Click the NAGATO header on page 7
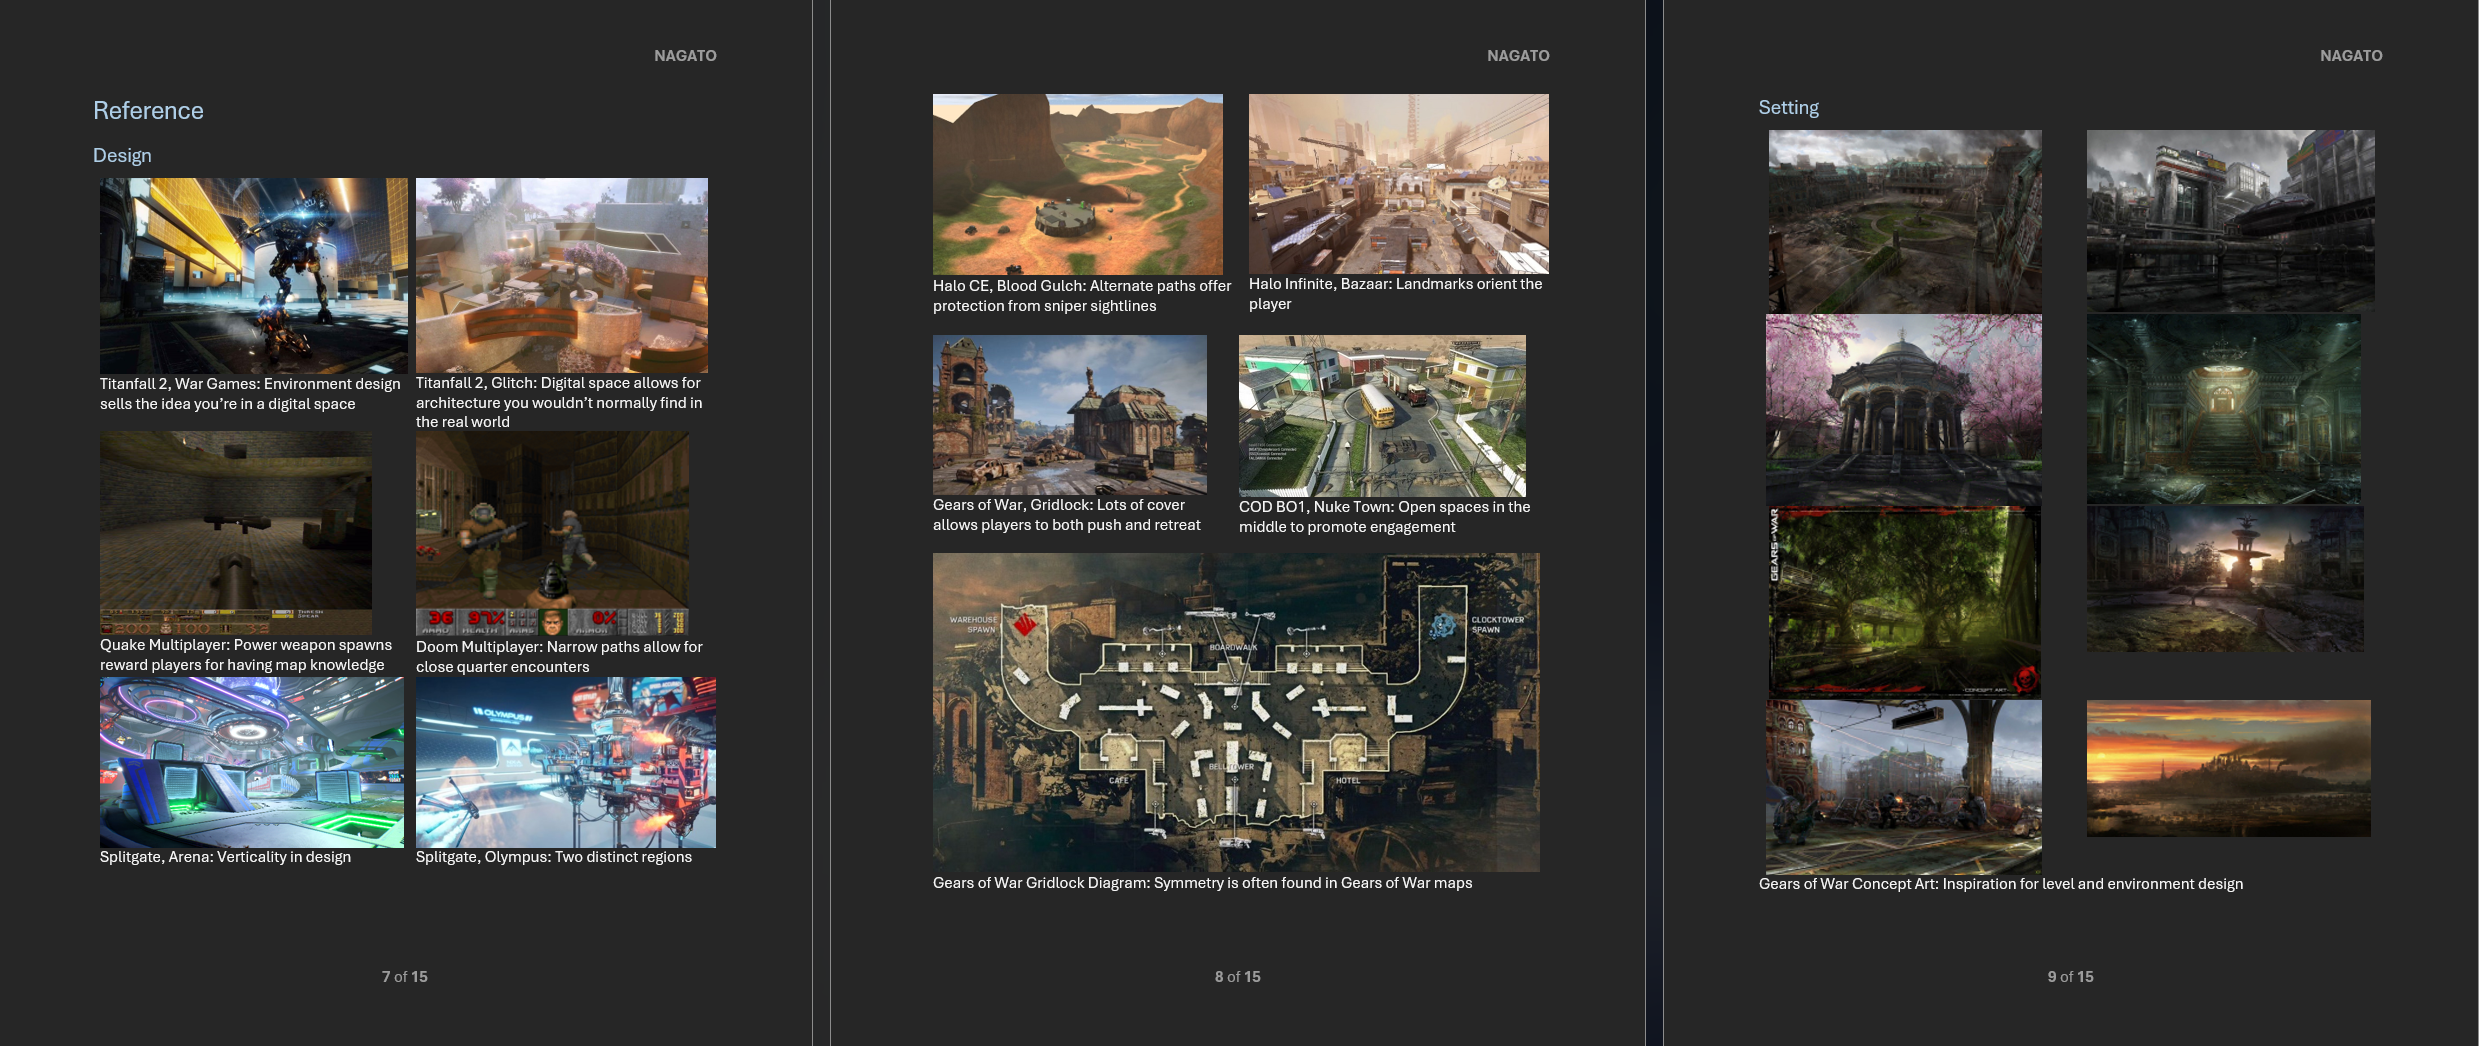 pyautogui.click(x=685, y=56)
